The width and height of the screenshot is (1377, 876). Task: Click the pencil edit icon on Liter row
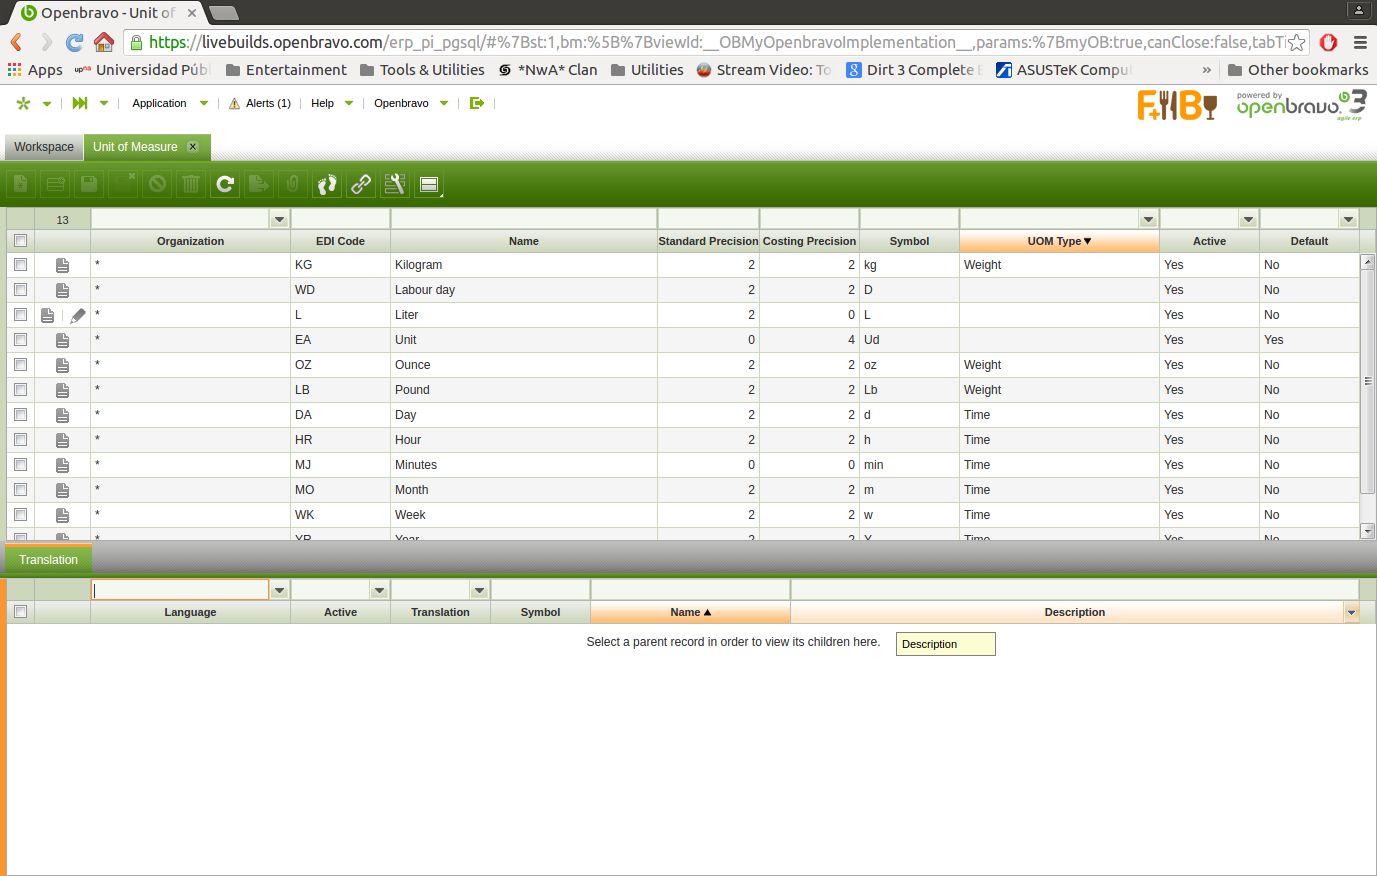click(78, 315)
